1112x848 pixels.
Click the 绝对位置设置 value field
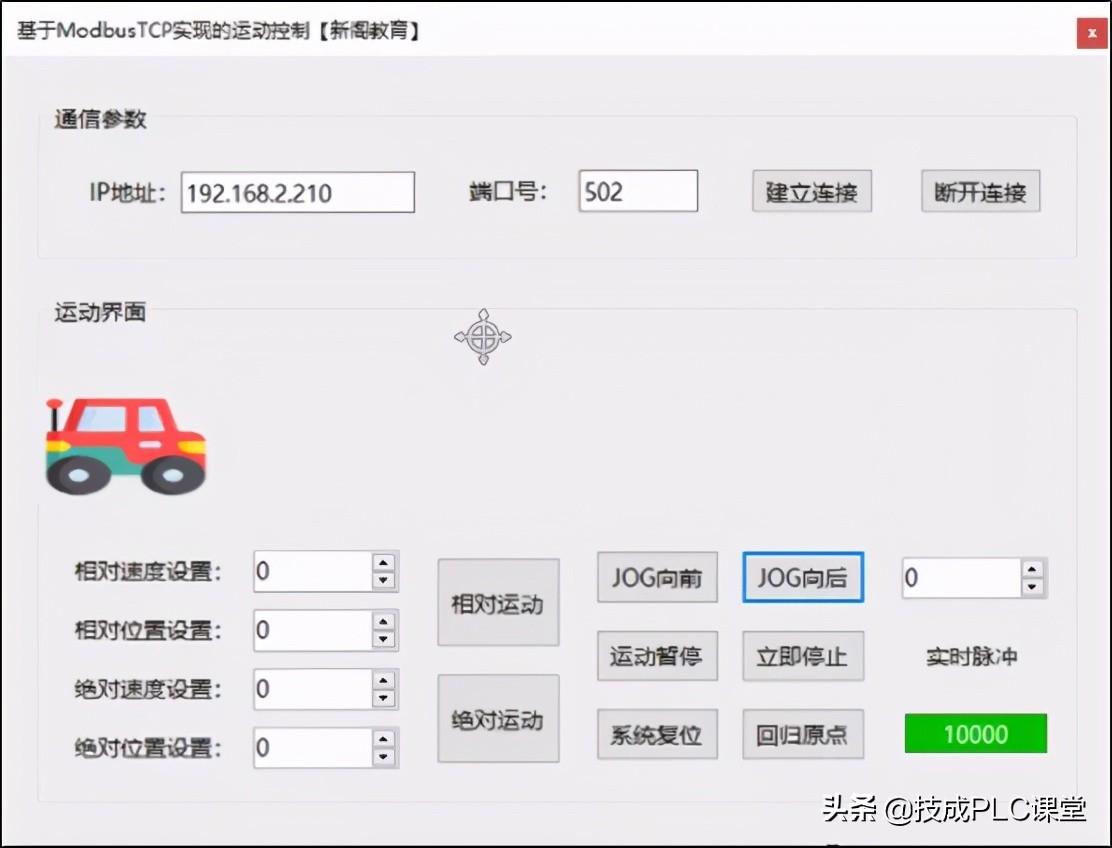click(x=313, y=748)
